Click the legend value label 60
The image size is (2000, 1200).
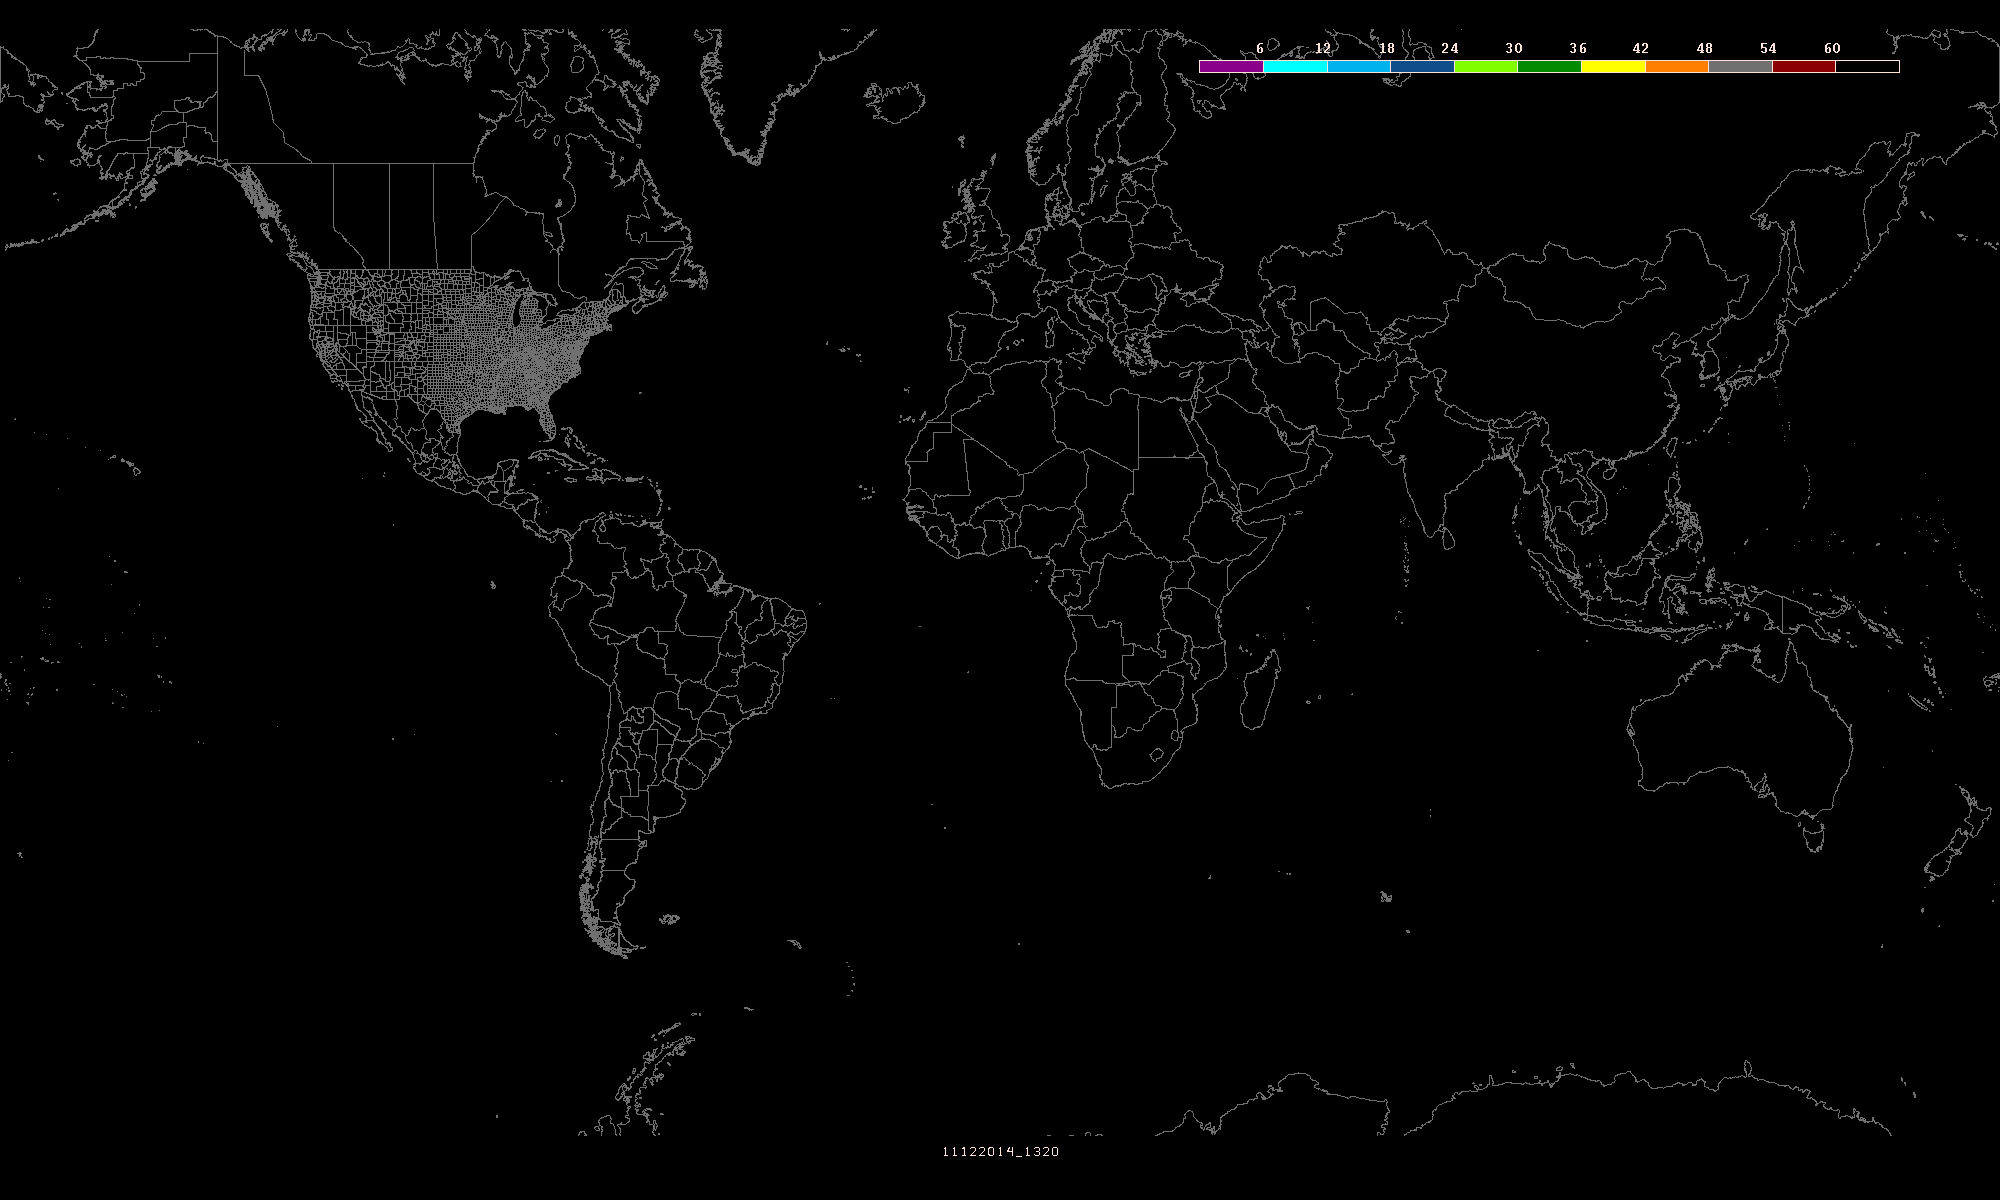[x=1832, y=48]
